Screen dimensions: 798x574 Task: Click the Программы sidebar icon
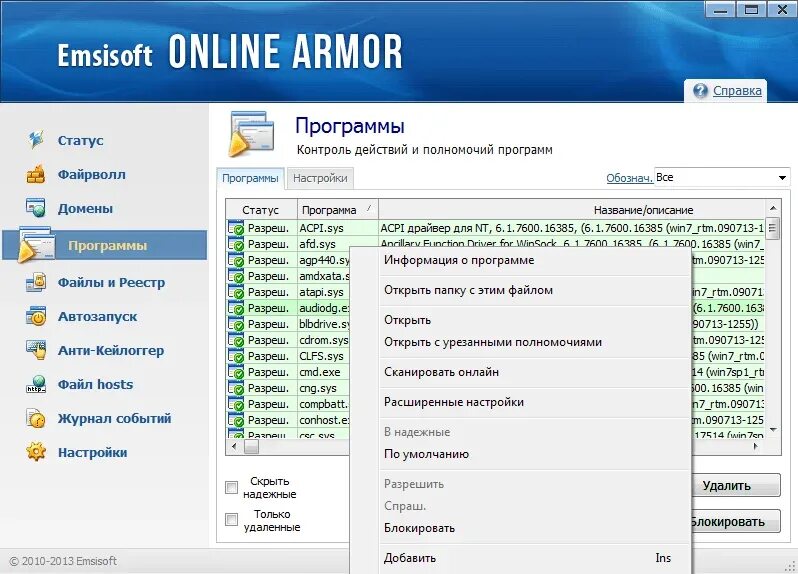click(x=36, y=245)
